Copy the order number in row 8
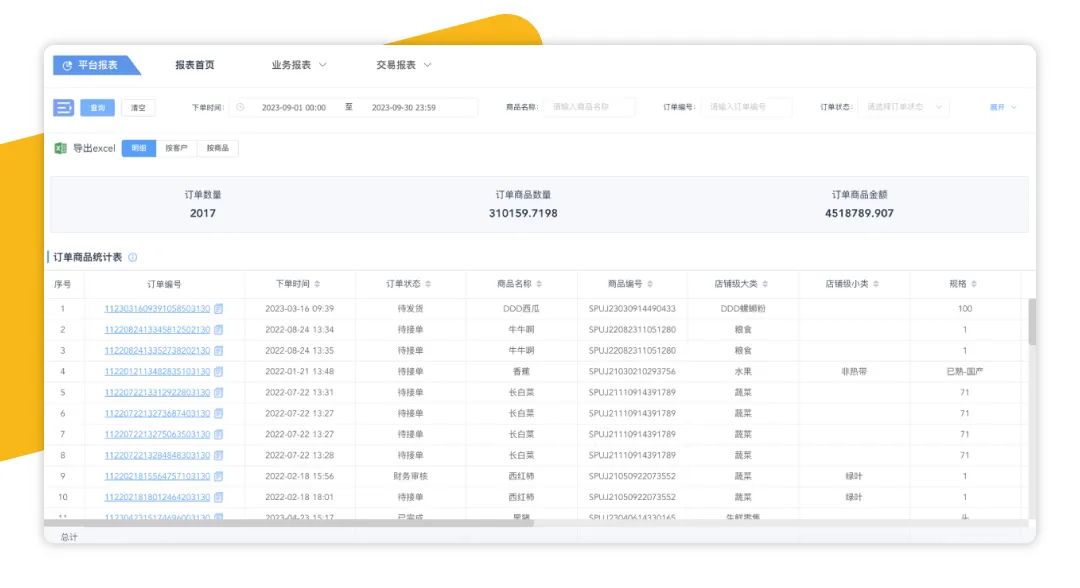Image resolution: width=1080 pixels, height=588 pixels. [218, 455]
